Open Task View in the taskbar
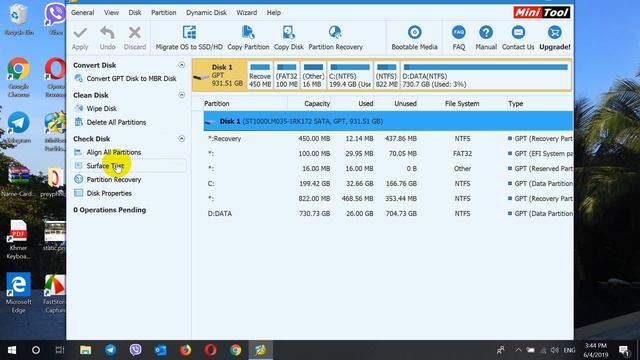Screen dimensions: 640x360 60,350
